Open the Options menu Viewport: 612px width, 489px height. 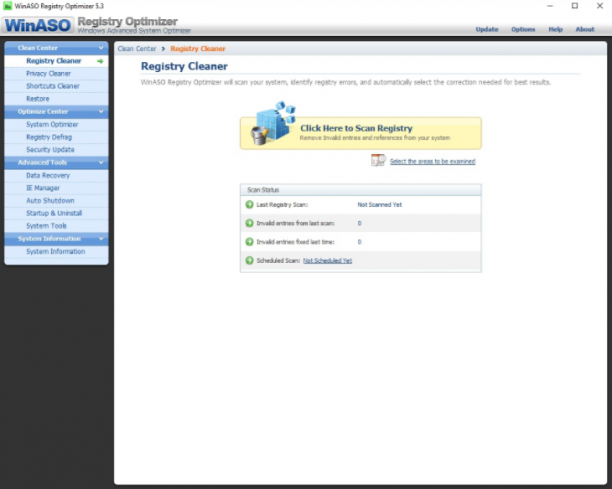(523, 29)
